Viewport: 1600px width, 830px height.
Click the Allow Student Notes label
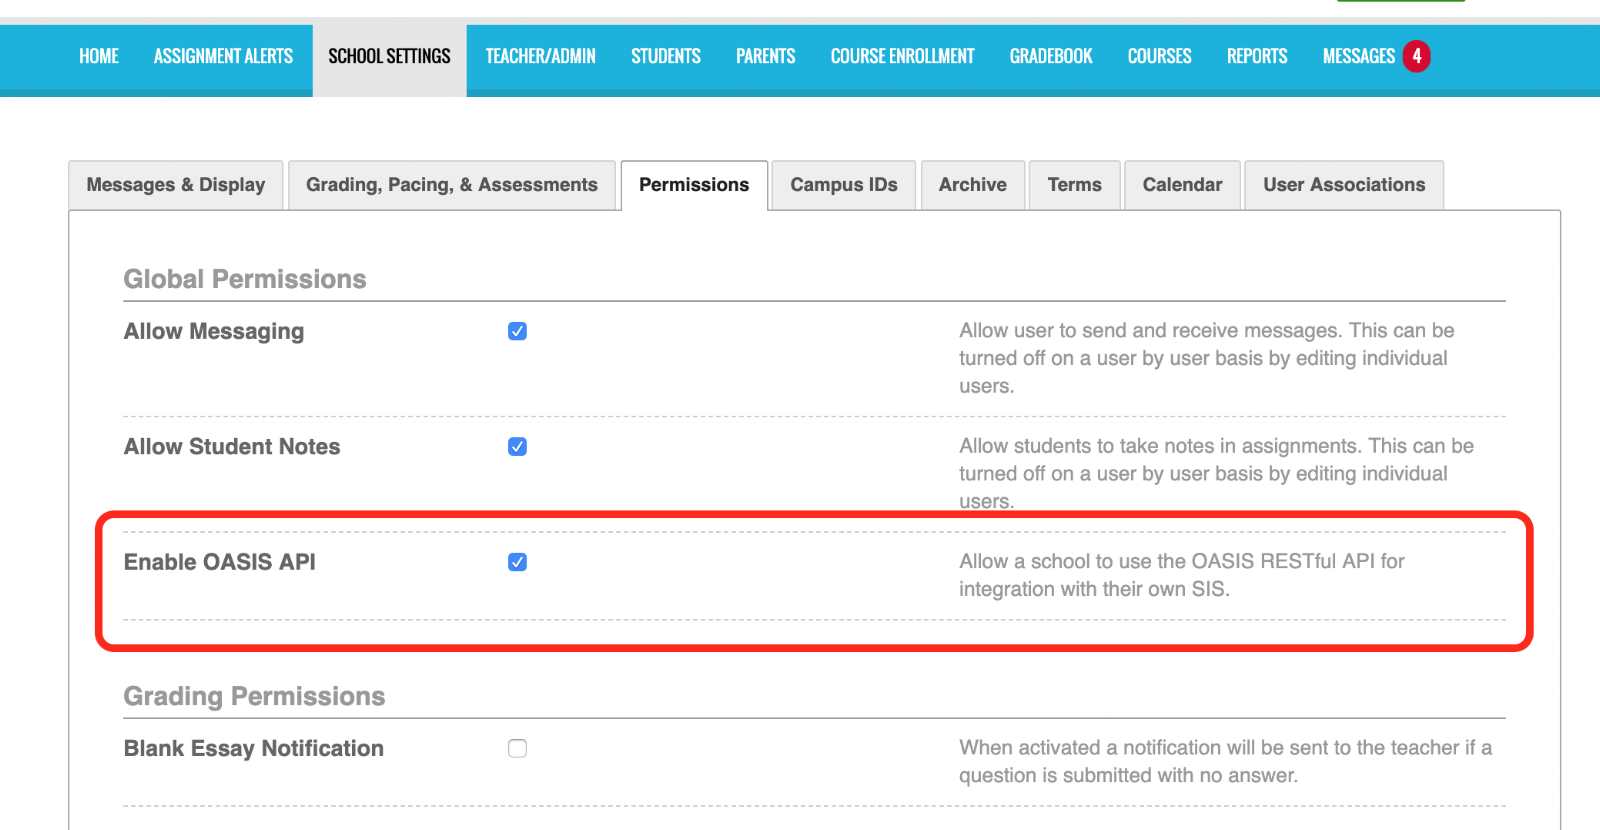click(232, 447)
